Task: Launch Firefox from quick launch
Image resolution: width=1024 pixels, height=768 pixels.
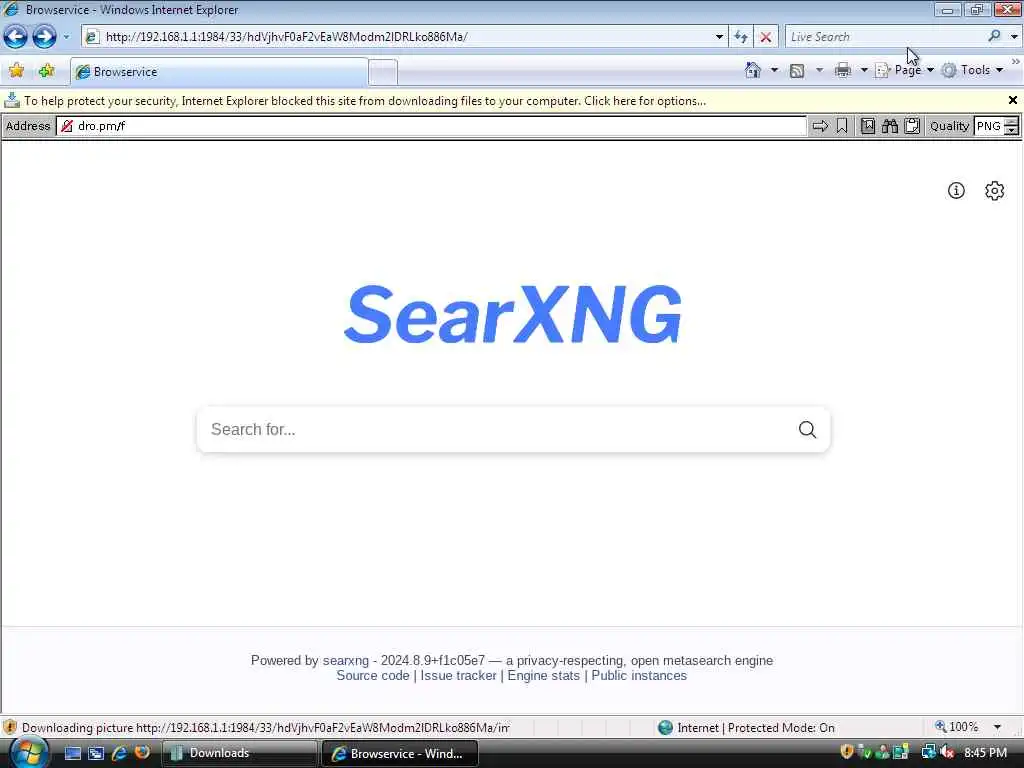Action: [x=142, y=752]
